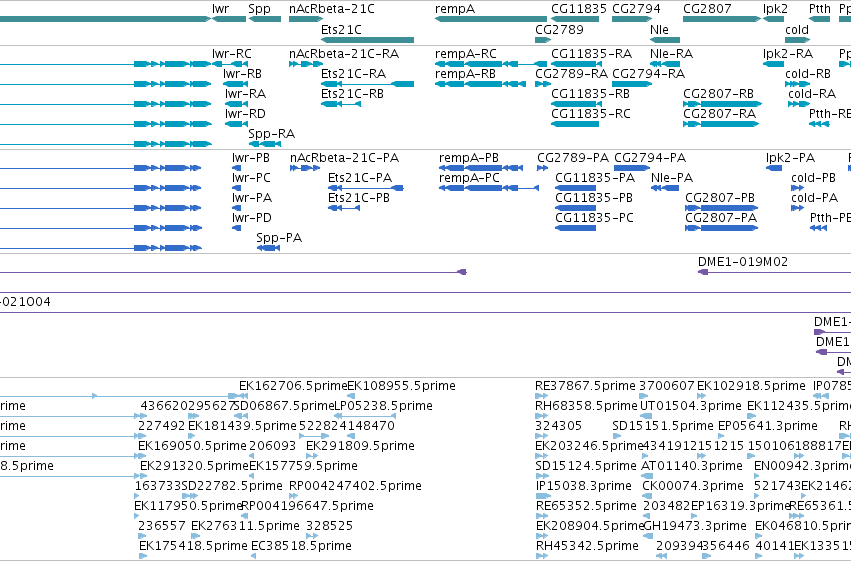The height and width of the screenshot is (561, 851).
Task: Open transcript rempA-RC
Action: coord(466,54)
